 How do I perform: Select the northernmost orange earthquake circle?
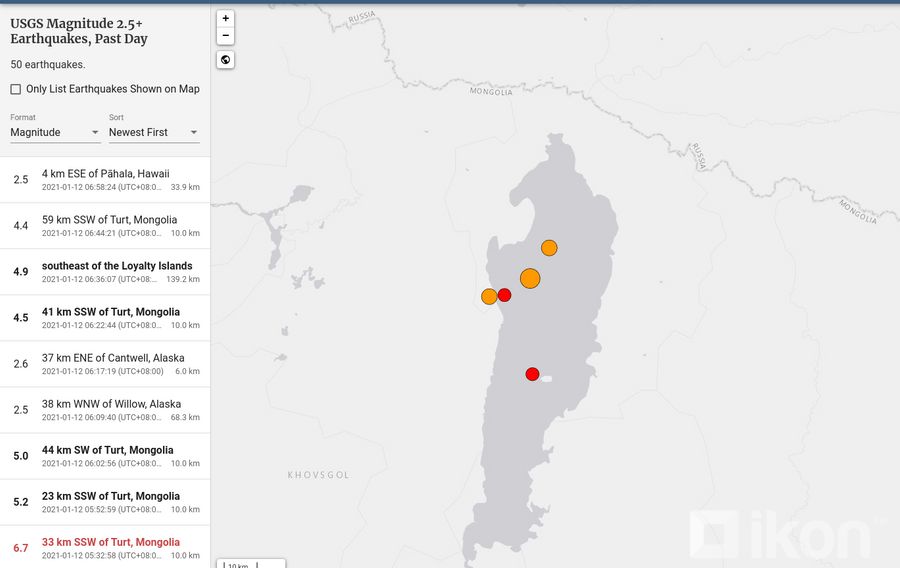(549, 248)
